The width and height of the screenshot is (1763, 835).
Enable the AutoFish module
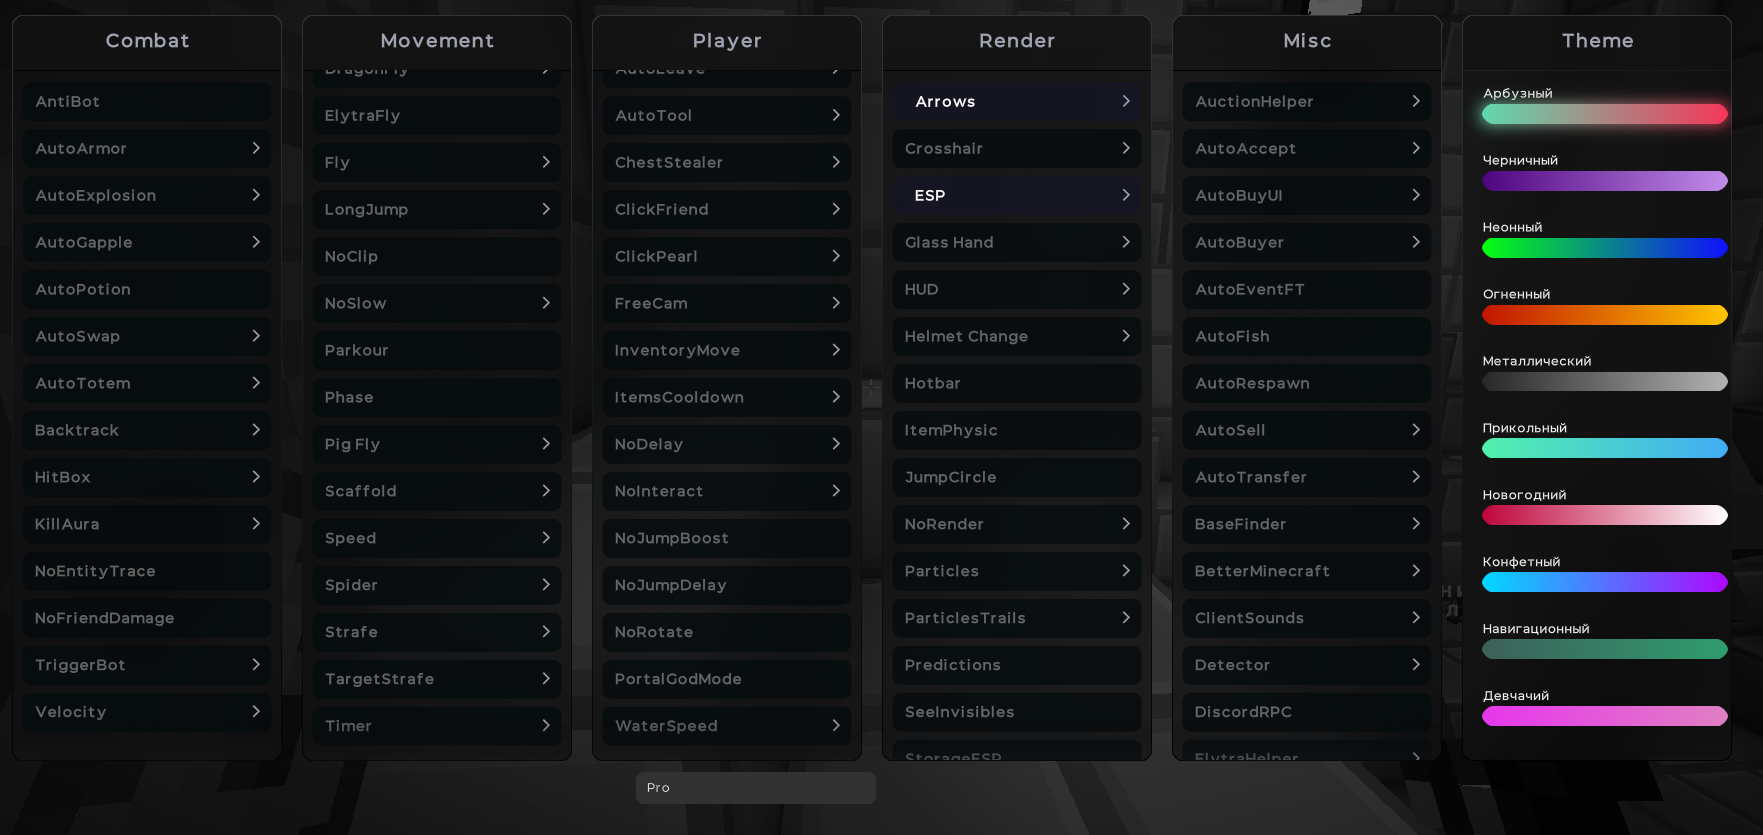[1307, 336]
